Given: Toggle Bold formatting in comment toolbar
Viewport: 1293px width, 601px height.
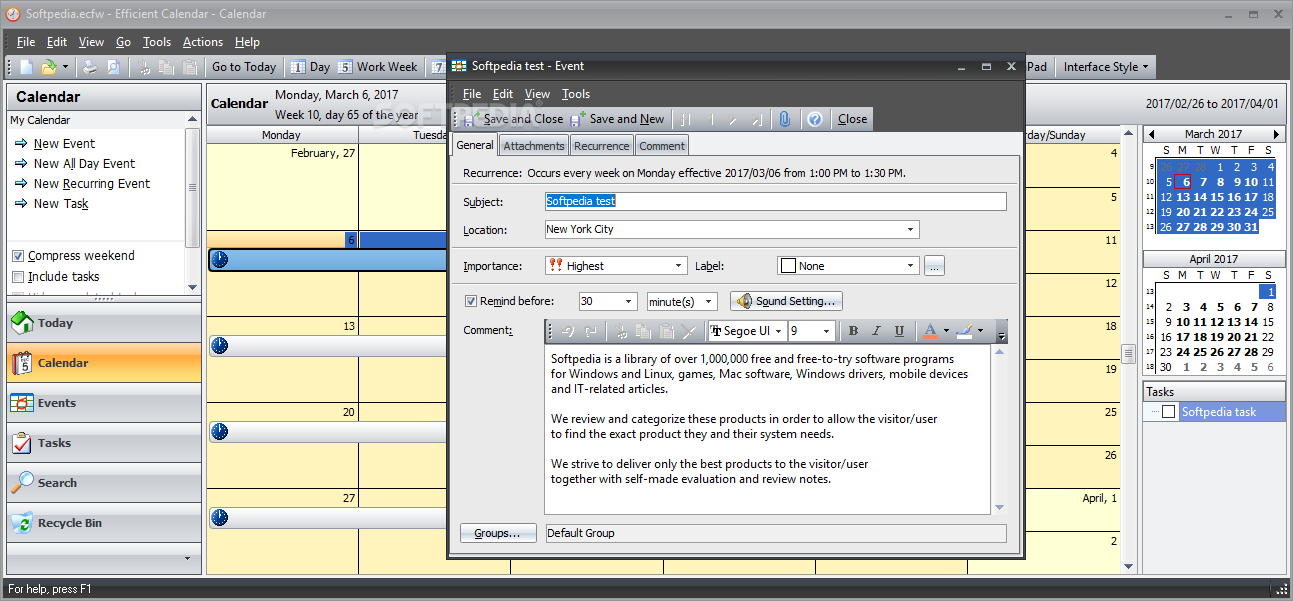Looking at the screenshot, I should 853,331.
